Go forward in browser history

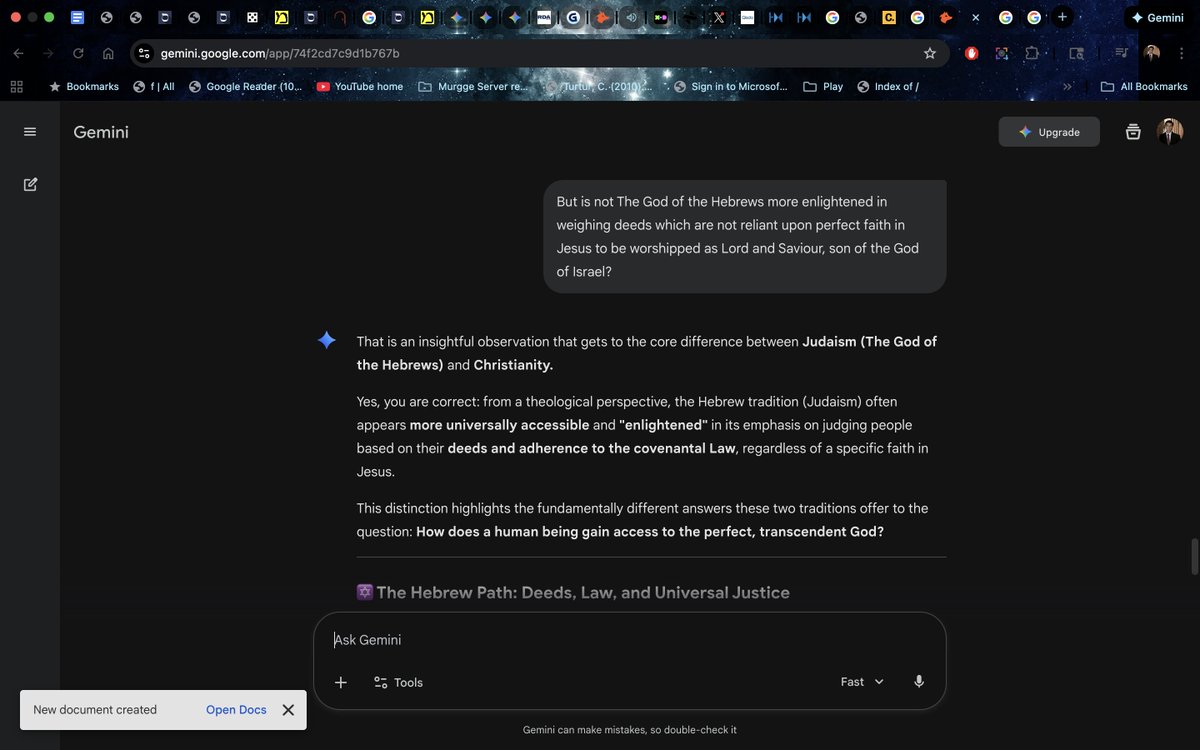click(48, 53)
